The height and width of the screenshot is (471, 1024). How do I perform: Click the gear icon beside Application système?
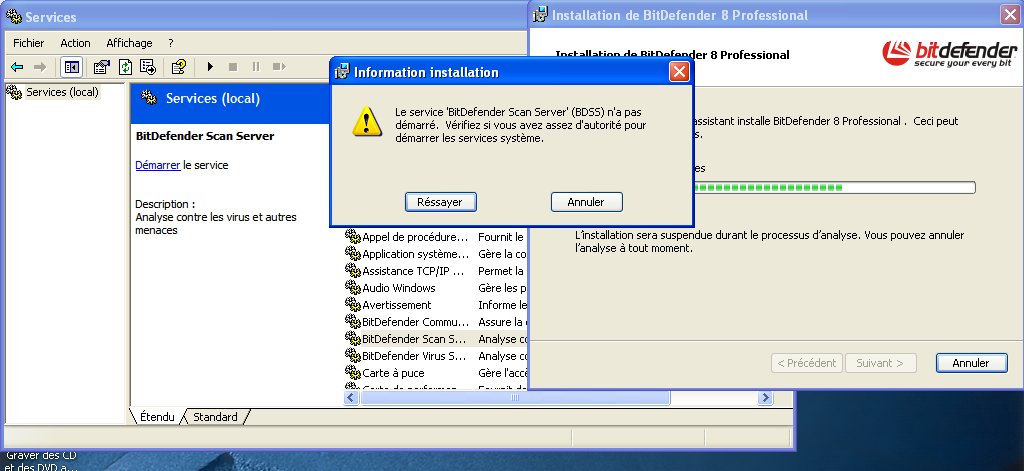pyautogui.click(x=353, y=253)
